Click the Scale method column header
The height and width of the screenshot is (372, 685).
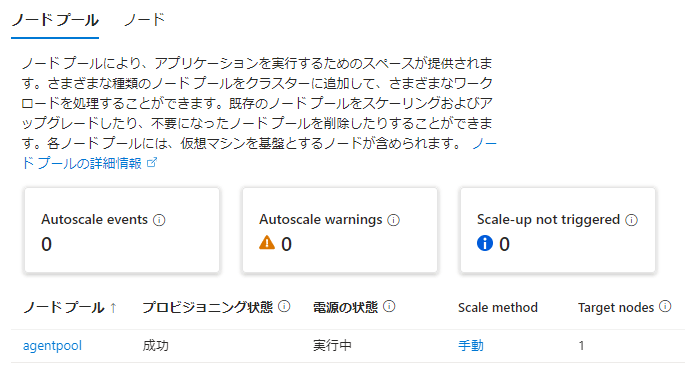coord(498,308)
